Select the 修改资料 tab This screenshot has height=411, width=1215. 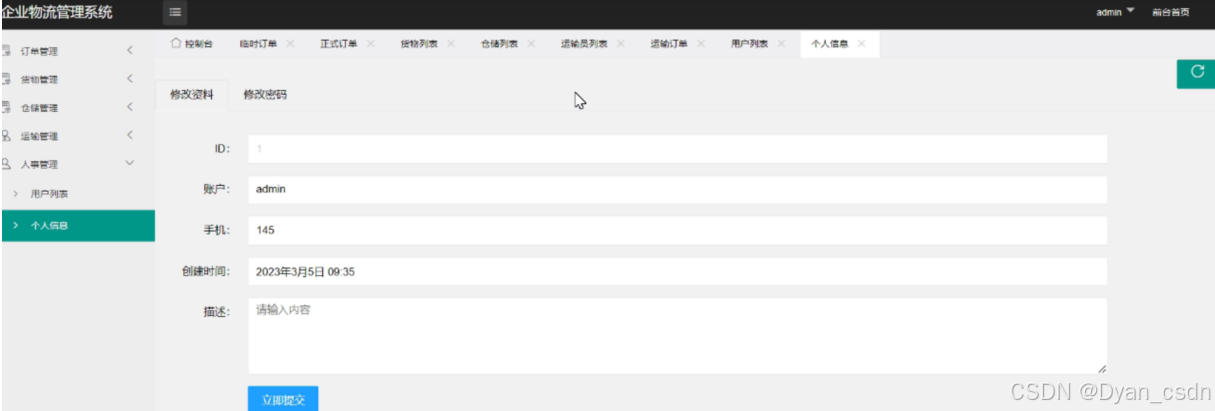click(192, 95)
